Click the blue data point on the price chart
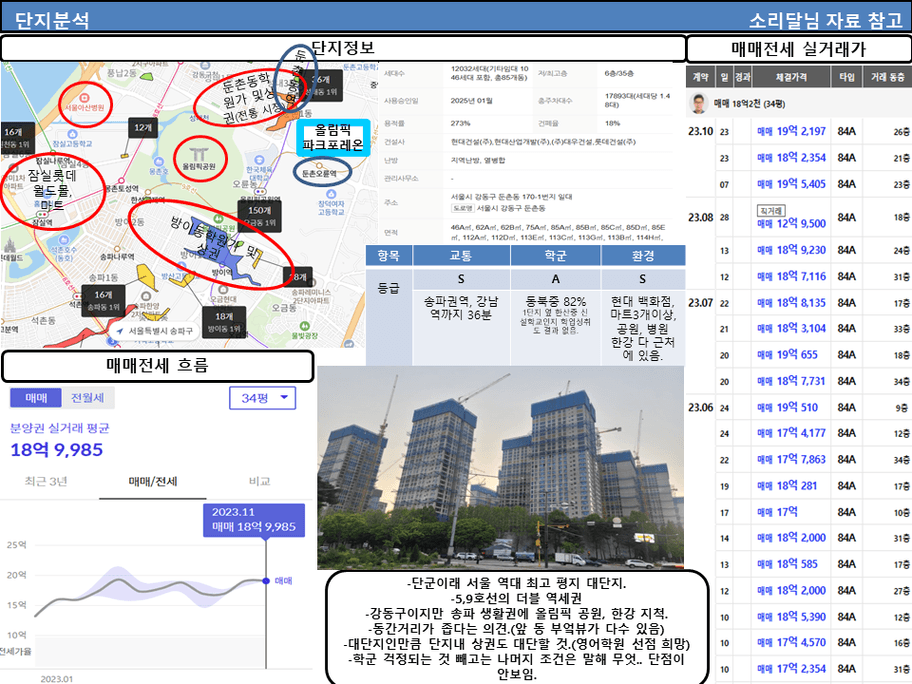The width and height of the screenshot is (912, 684). [x=266, y=580]
